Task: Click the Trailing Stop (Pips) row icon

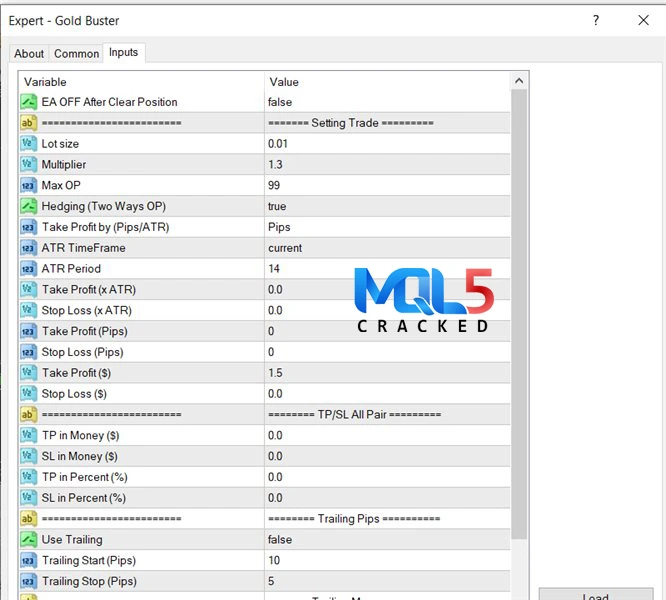Action: click(x=28, y=581)
